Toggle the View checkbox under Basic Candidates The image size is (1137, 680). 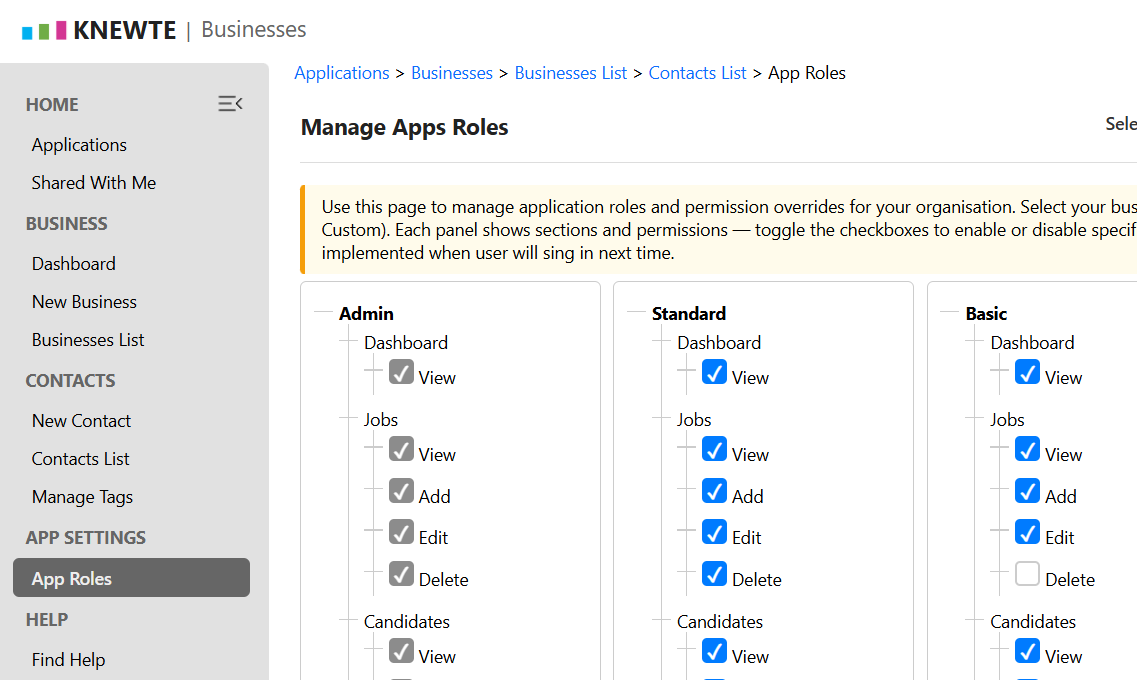click(x=1027, y=651)
